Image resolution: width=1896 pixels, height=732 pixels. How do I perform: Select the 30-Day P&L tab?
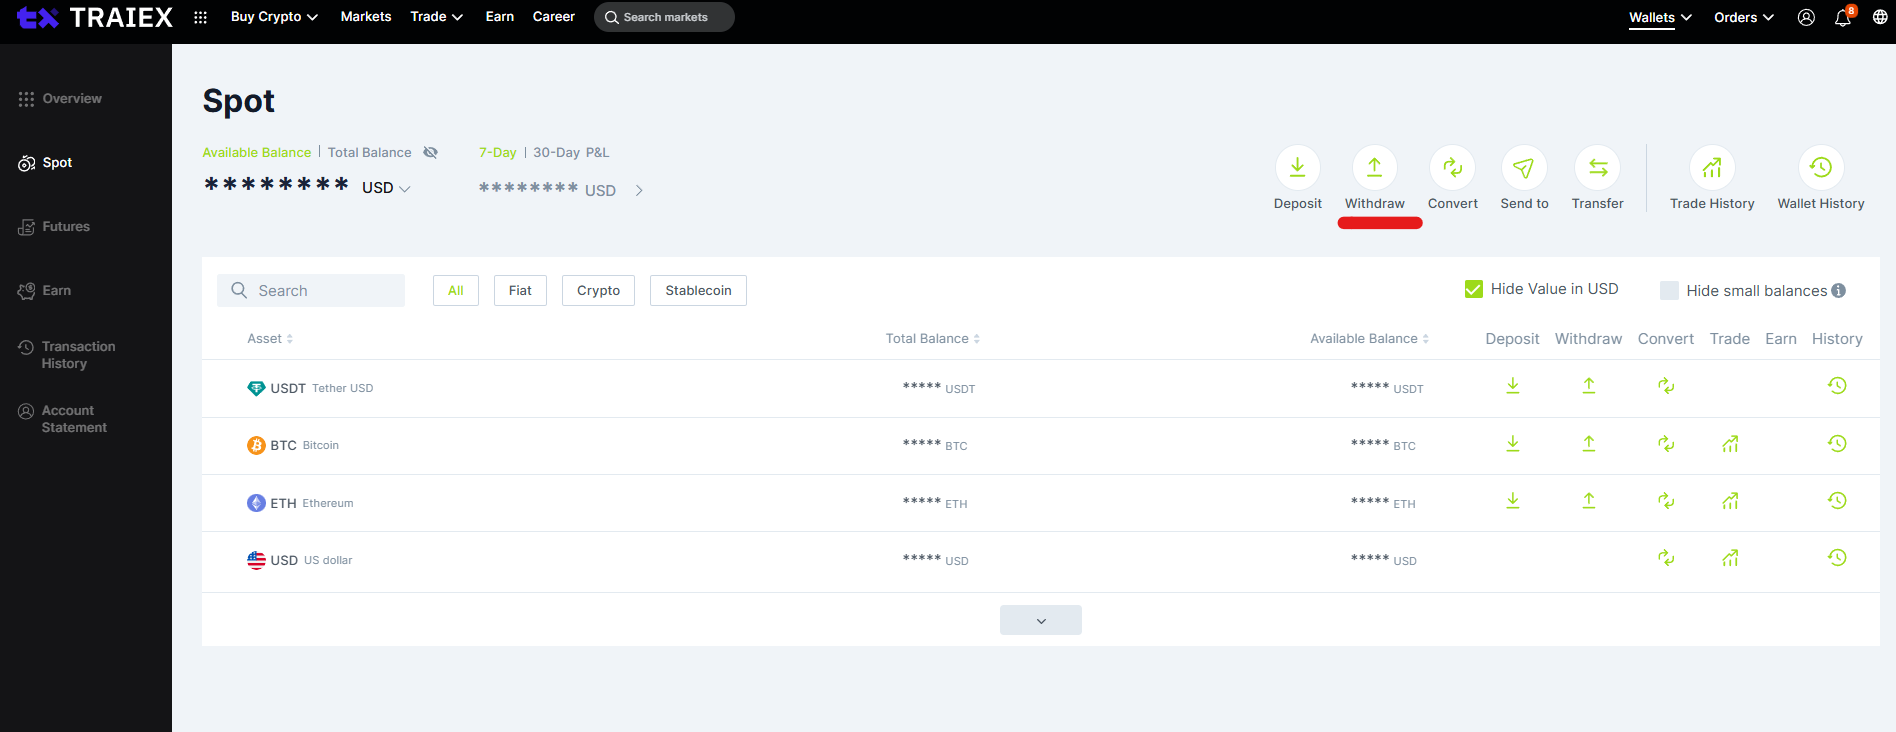pyautogui.click(x=556, y=152)
